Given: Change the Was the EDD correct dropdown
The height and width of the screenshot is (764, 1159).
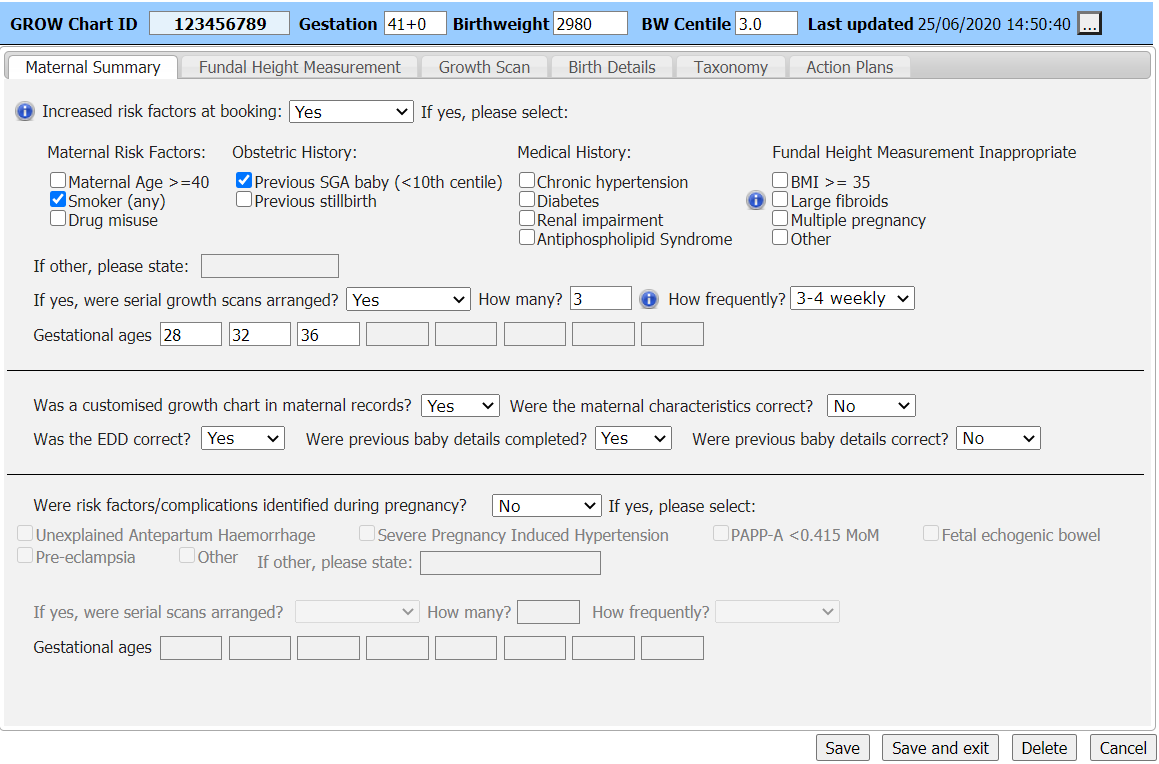Looking at the screenshot, I should coord(242,437).
